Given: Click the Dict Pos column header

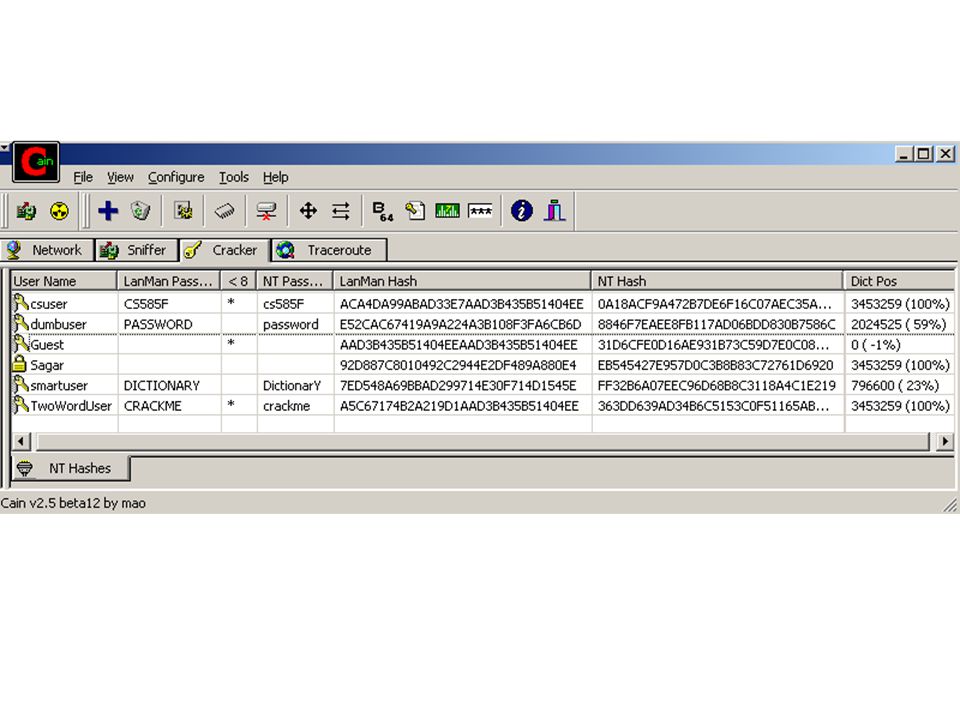Looking at the screenshot, I should coord(899,282).
